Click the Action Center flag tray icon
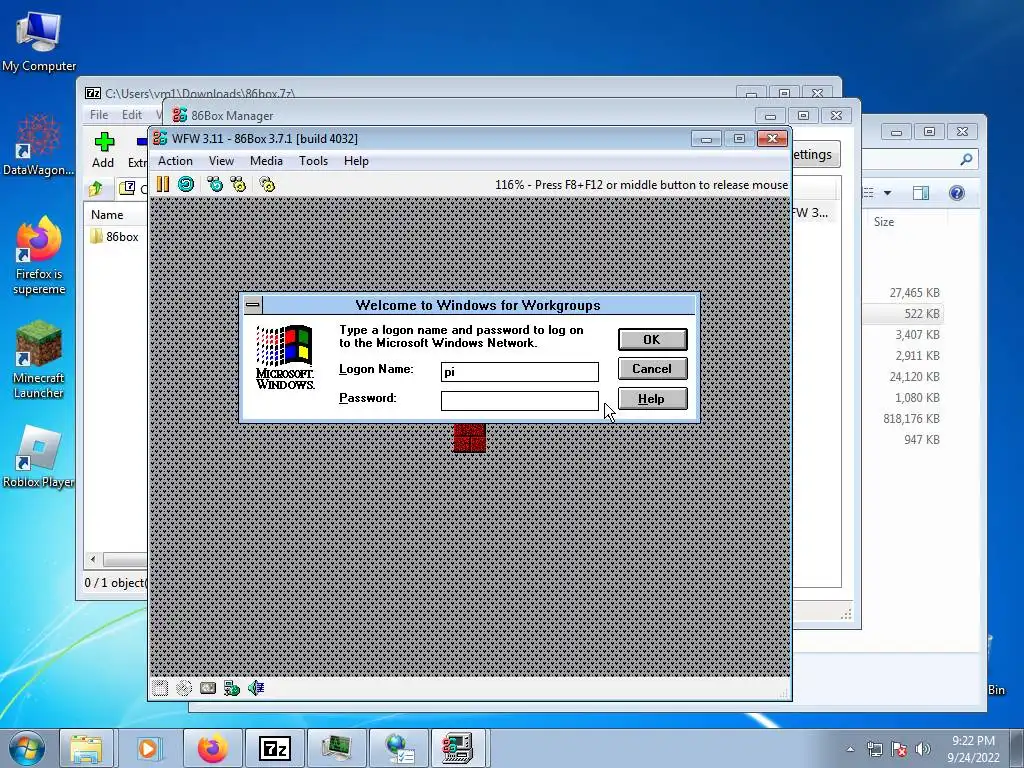The width and height of the screenshot is (1024, 768). point(899,749)
